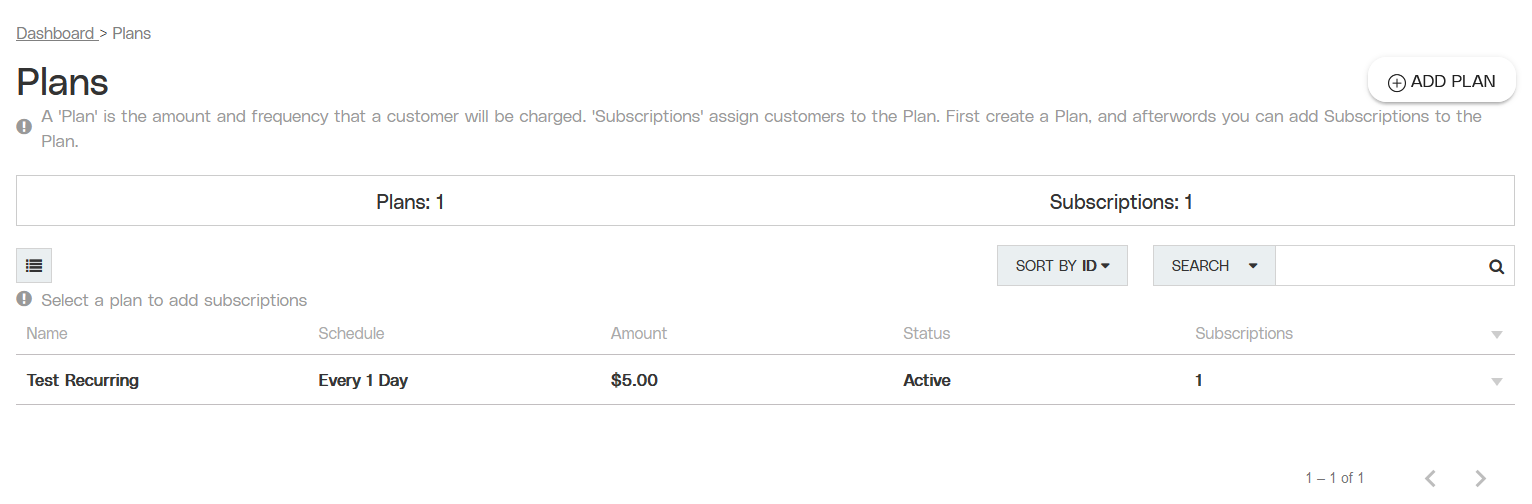This screenshot has height=504, width=1532.
Task: Click the Schedule column header
Action: click(351, 333)
